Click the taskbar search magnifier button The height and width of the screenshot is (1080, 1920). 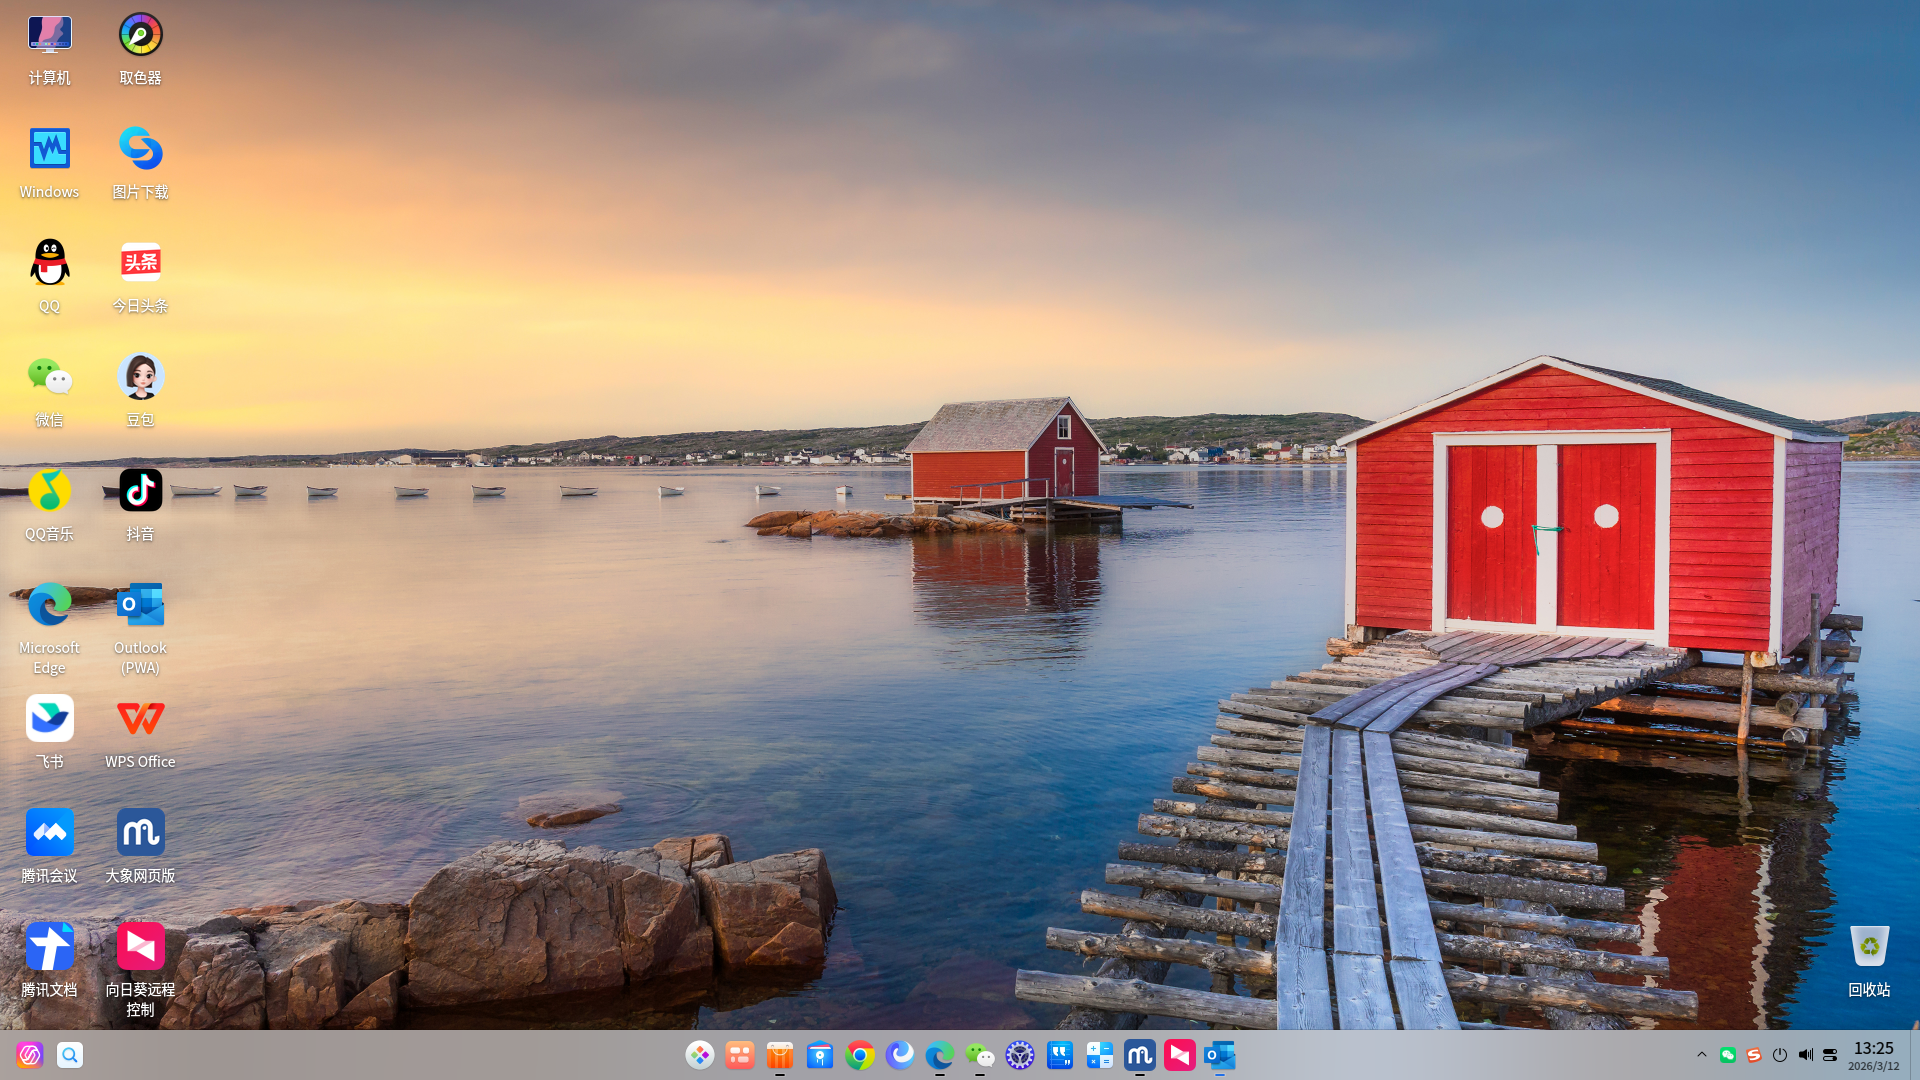pyautogui.click(x=70, y=1055)
